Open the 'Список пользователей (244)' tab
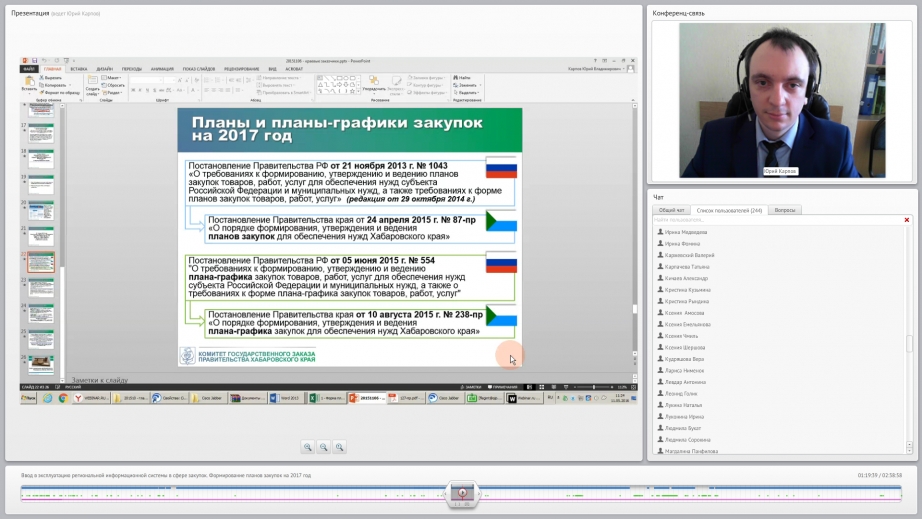Screen dimensions: 922x519 [x=729, y=210]
